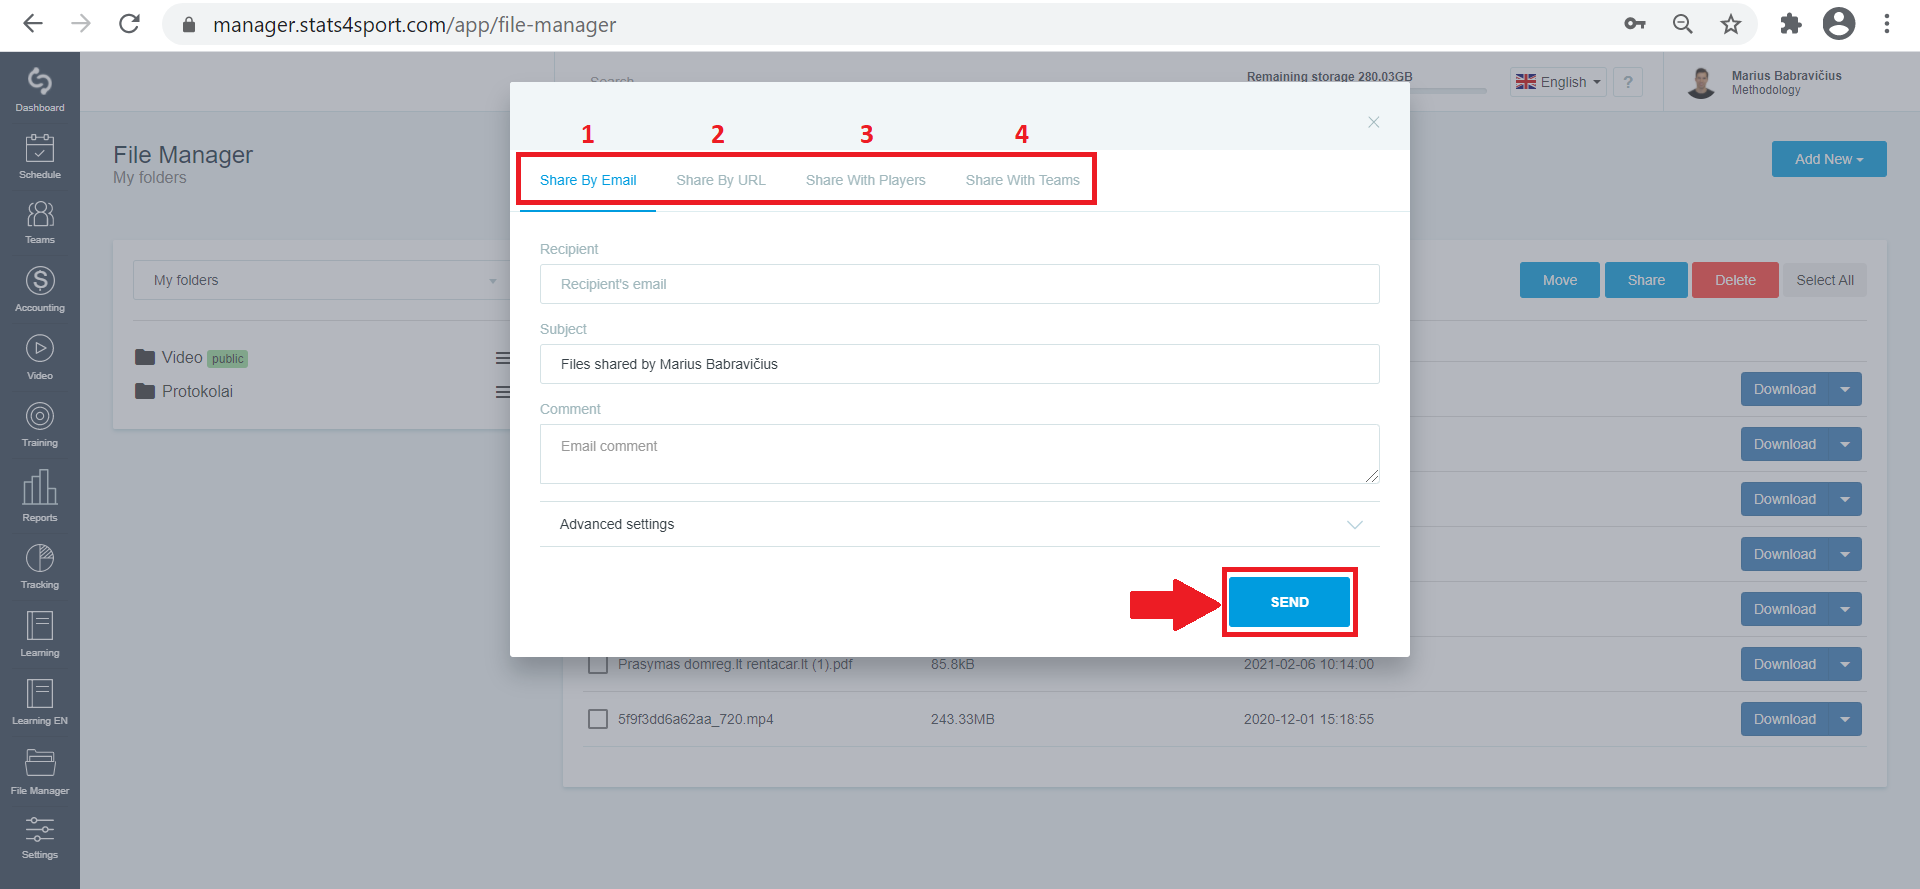
Task: Switch to Share By Email tab
Action: tap(588, 180)
